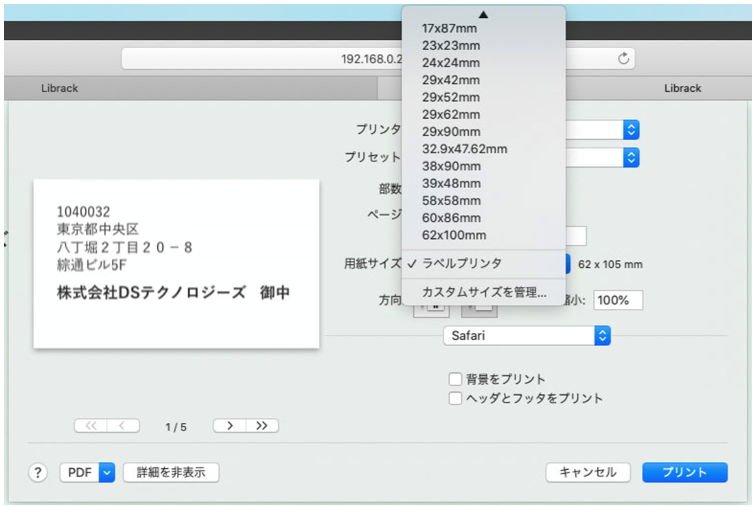The height and width of the screenshot is (507, 753).
Task: Click the キャンセル button
Action: click(x=588, y=472)
